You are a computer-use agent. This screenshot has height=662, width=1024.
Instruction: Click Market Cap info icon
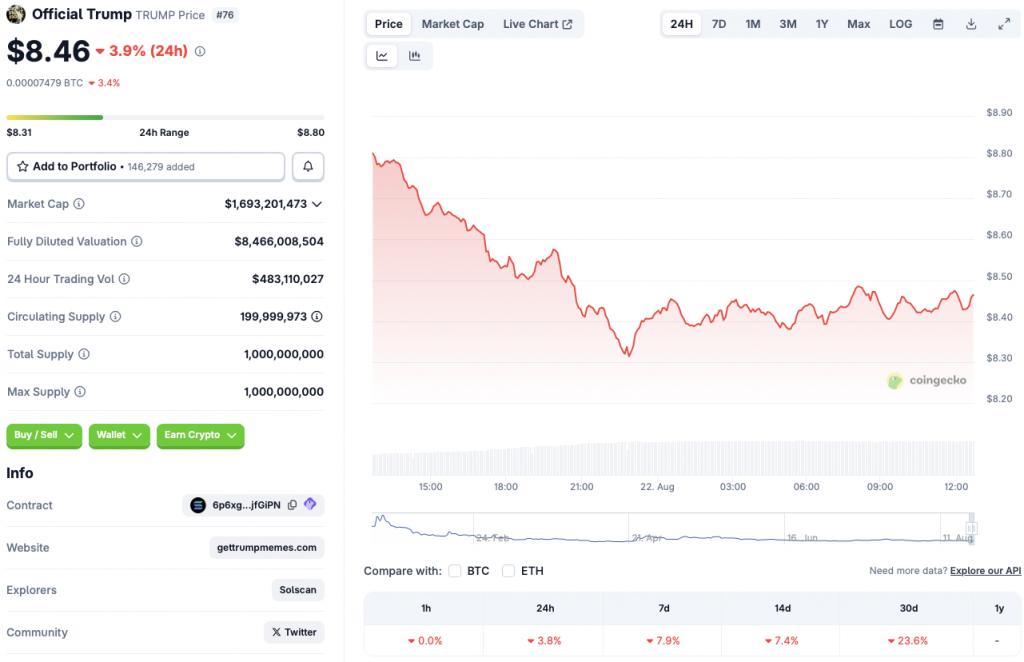click(x=79, y=204)
